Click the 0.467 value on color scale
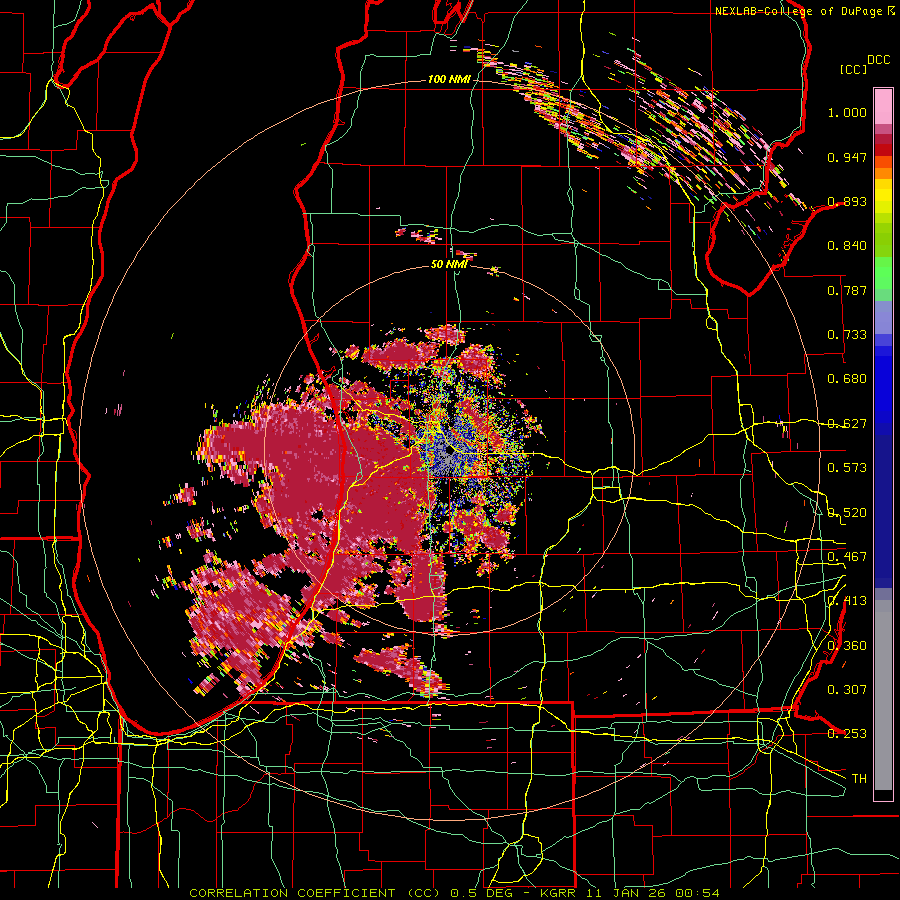Viewport: 900px width, 900px height. pyautogui.click(x=847, y=557)
